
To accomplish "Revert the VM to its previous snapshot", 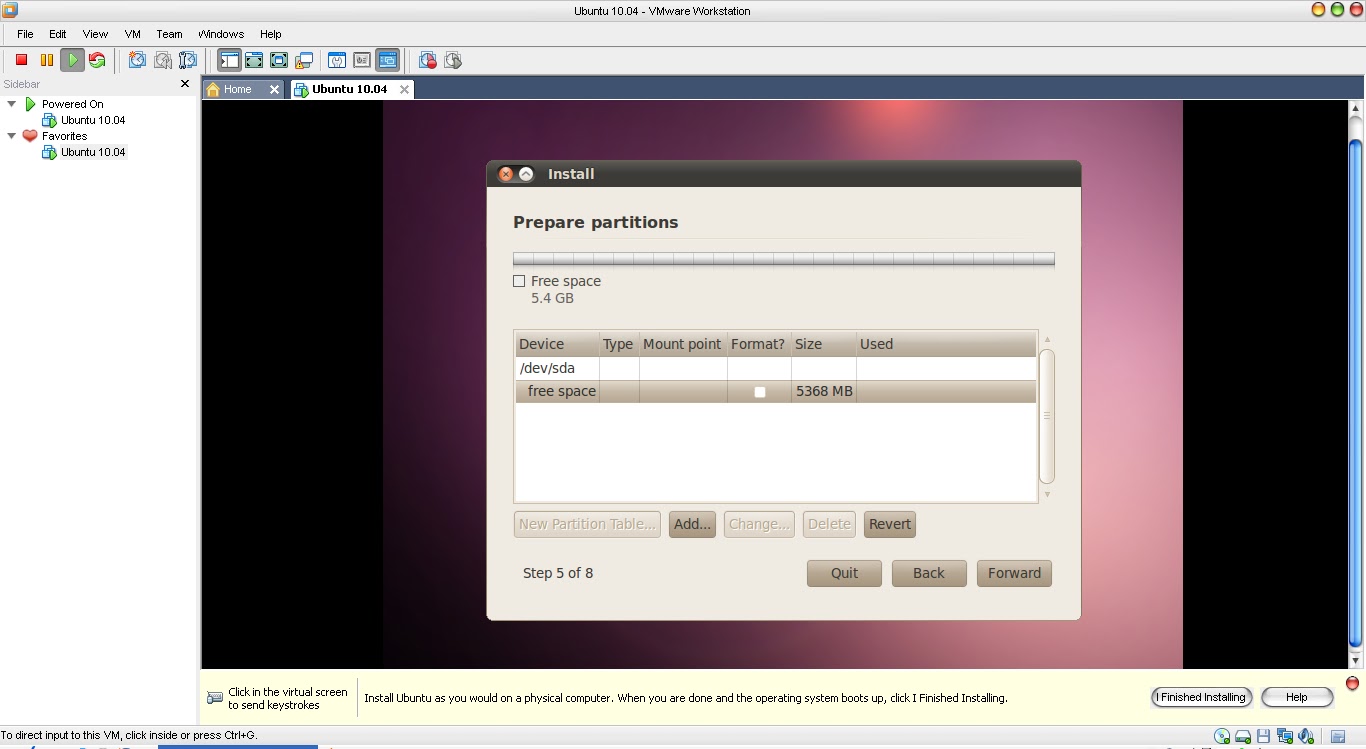I will point(163,60).
